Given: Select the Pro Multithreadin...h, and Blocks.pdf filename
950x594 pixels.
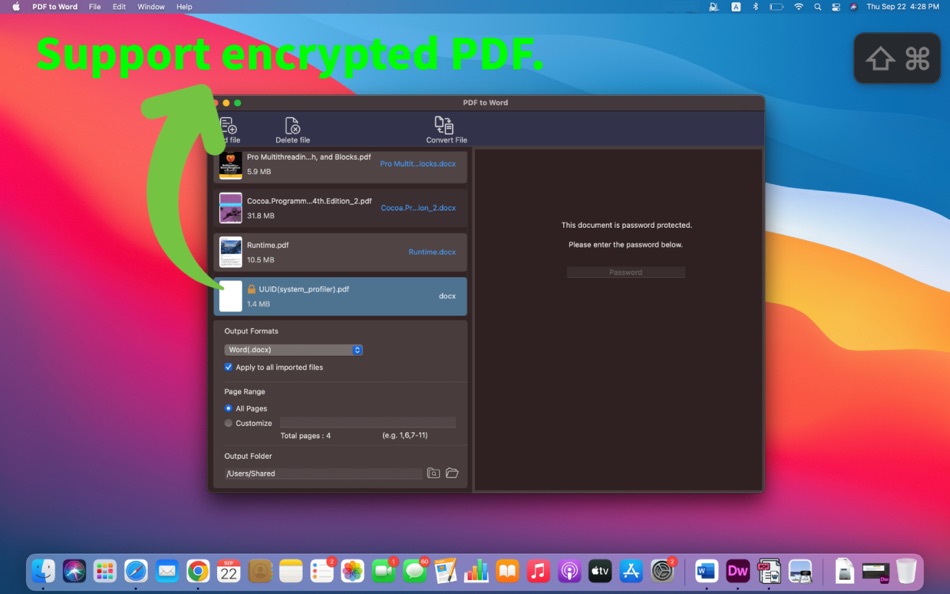Looking at the screenshot, I should click(308, 157).
